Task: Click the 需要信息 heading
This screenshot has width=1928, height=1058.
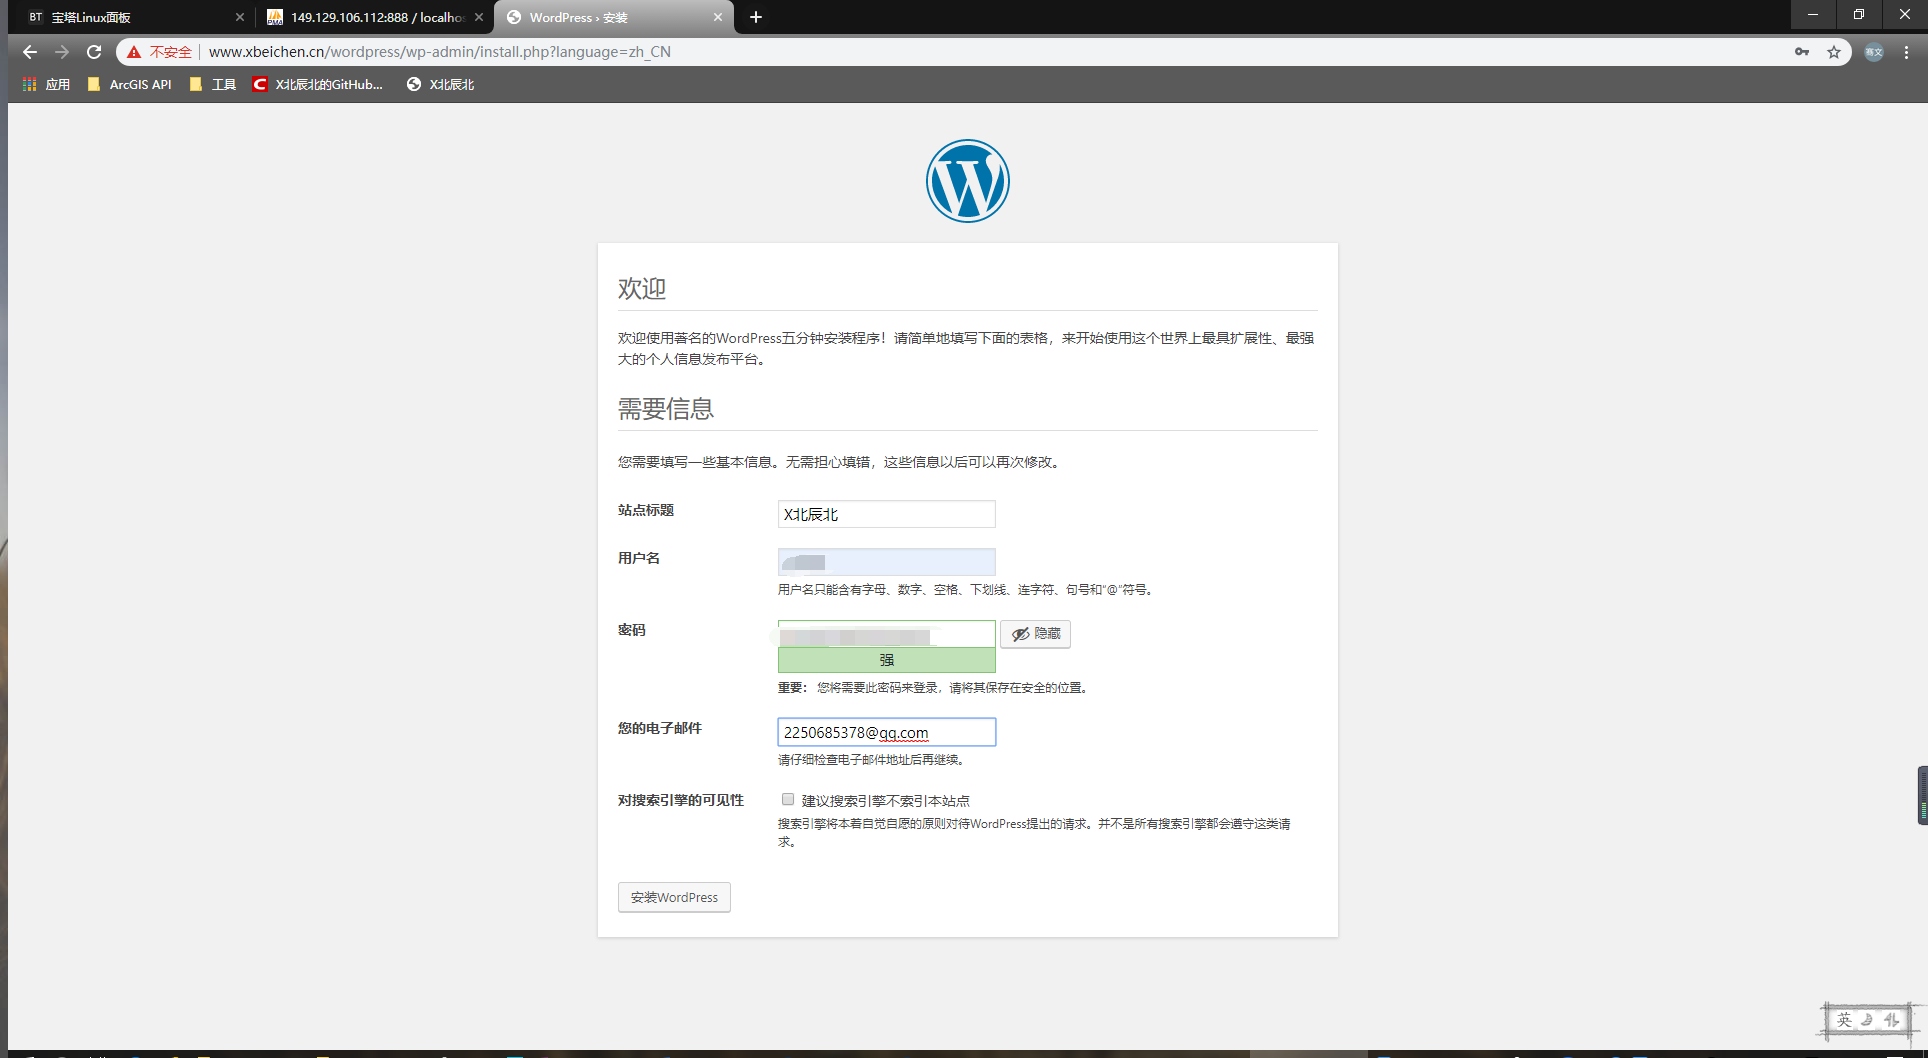Action: (666, 409)
